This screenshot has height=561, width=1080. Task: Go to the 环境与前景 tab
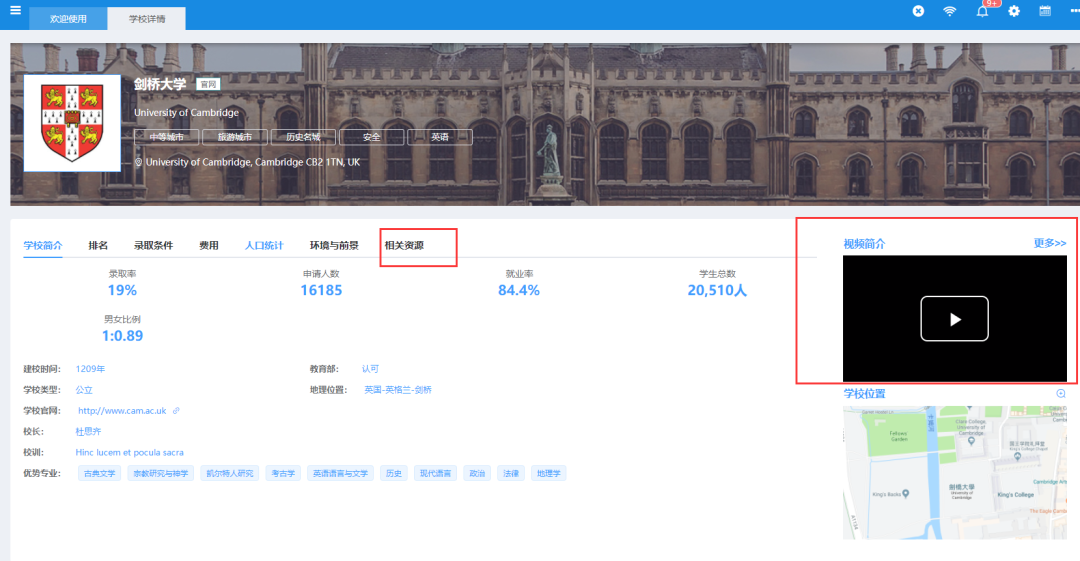334,245
